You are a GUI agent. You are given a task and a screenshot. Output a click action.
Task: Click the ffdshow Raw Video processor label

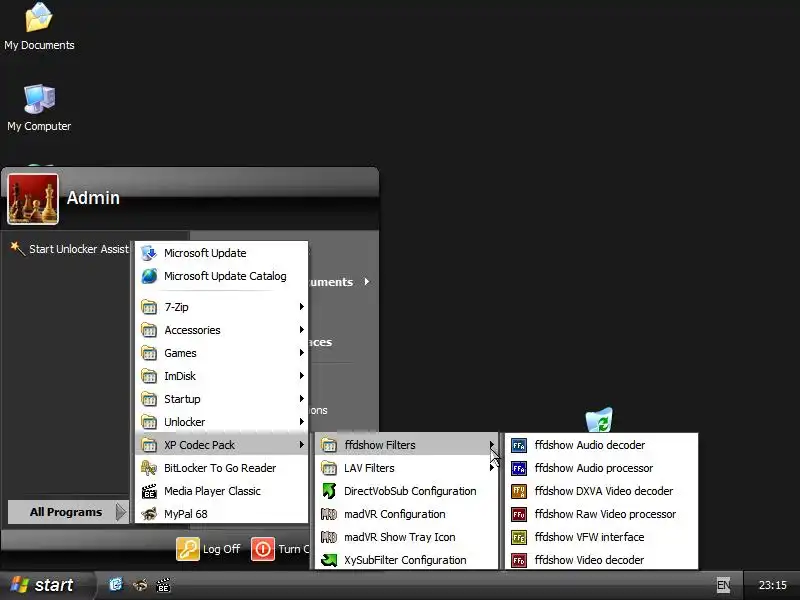point(605,514)
